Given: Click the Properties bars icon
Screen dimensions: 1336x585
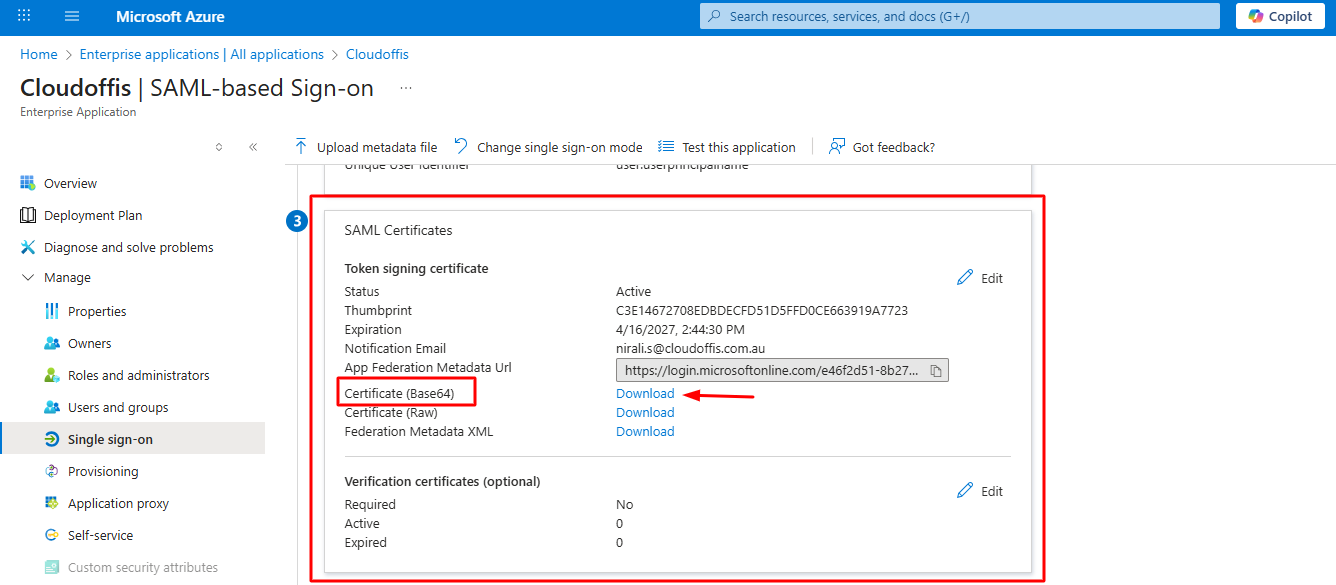Looking at the screenshot, I should [x=52, y=311].
